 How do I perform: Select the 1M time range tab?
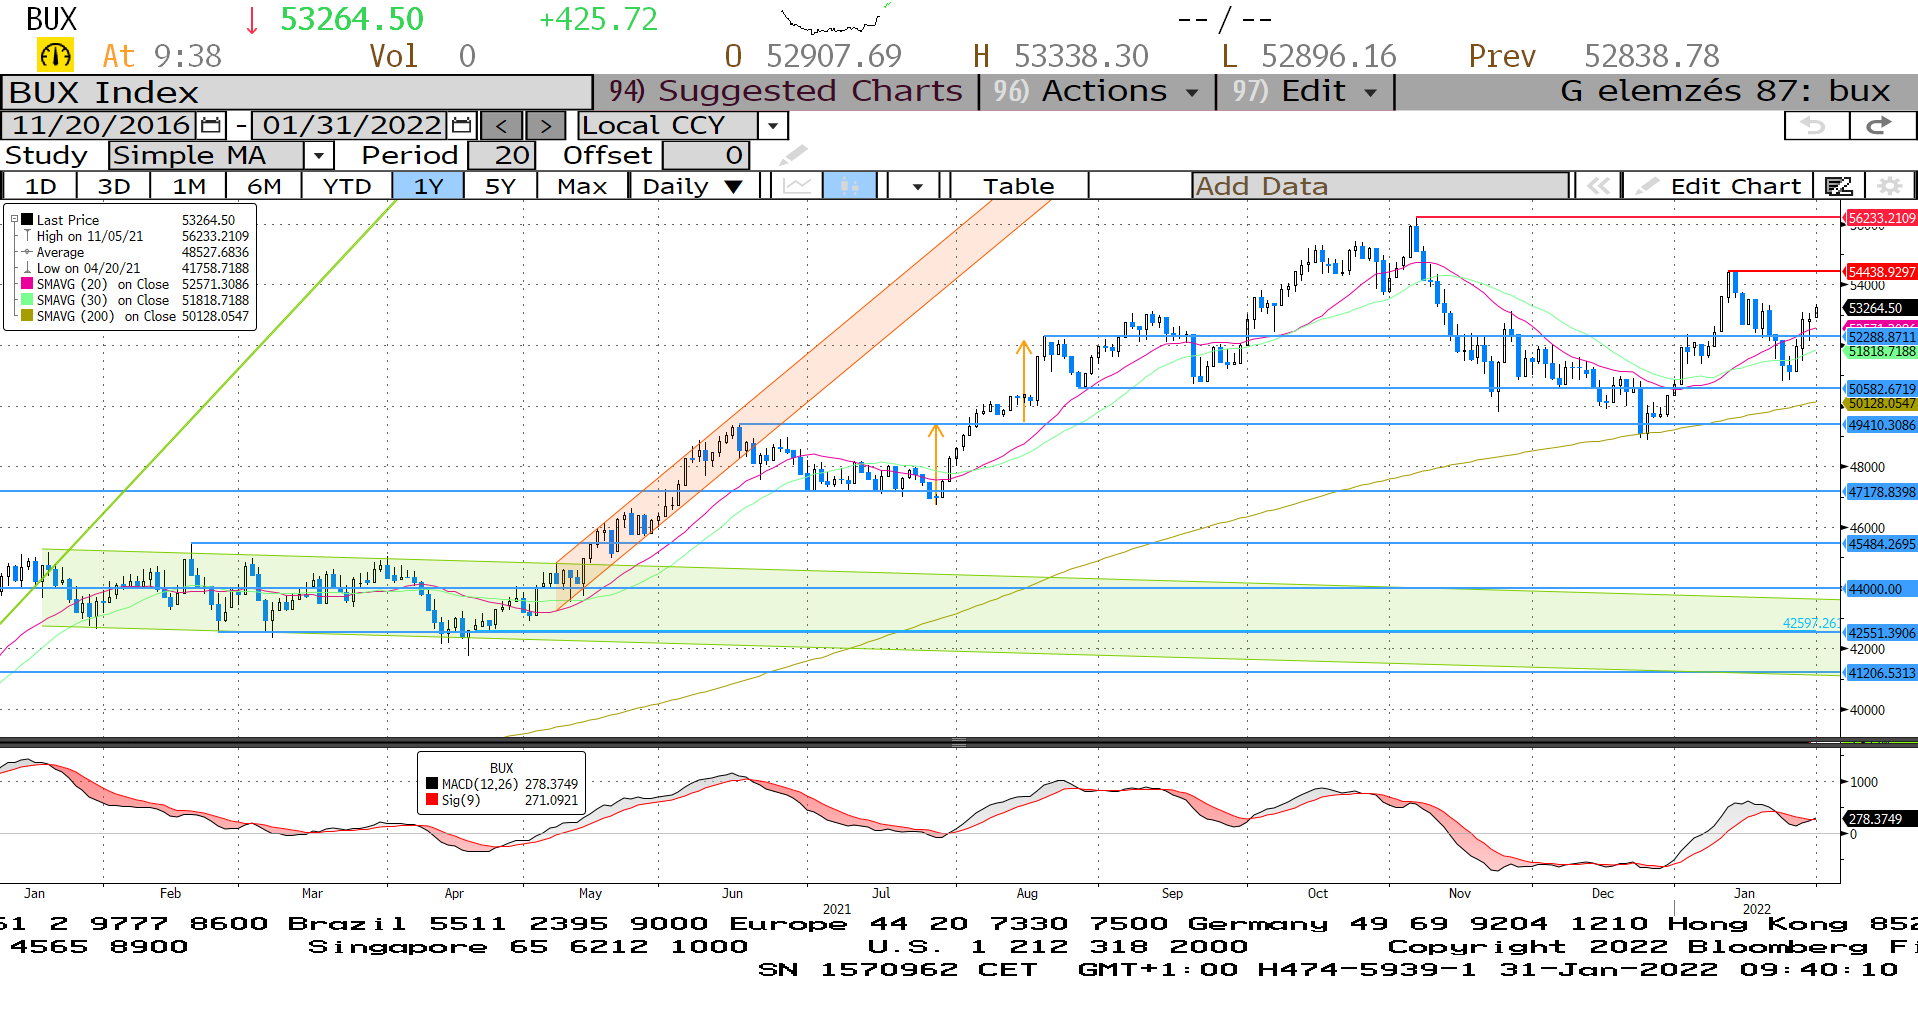(188, 186)
